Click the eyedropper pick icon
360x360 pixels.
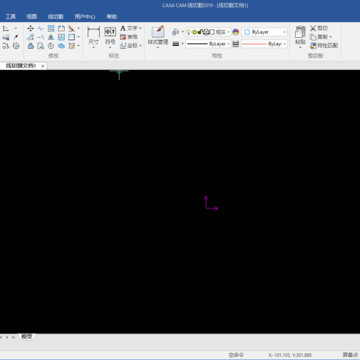point(16,37)
